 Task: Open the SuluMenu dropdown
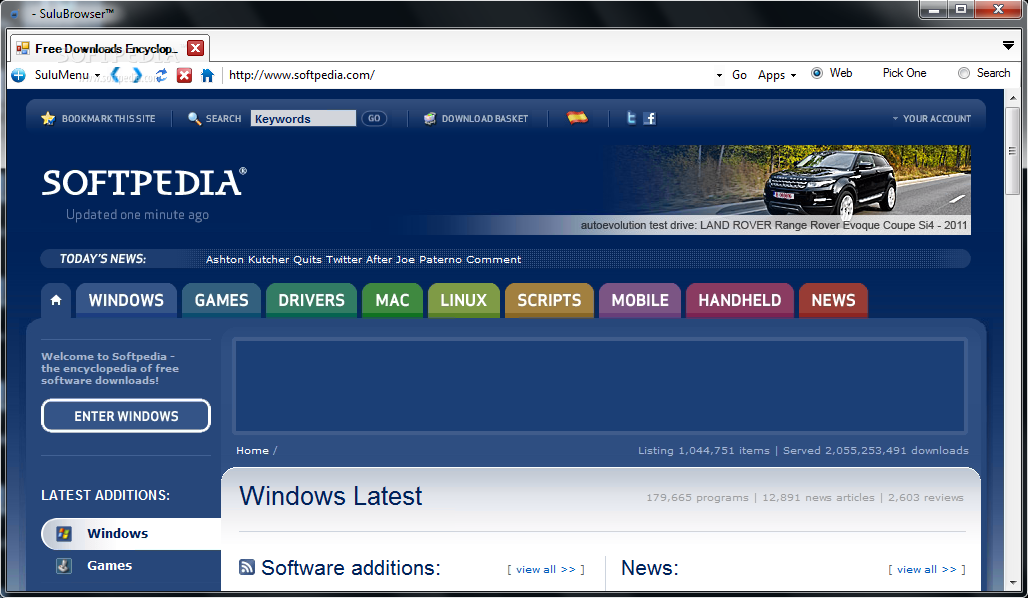tap(67, 75)
